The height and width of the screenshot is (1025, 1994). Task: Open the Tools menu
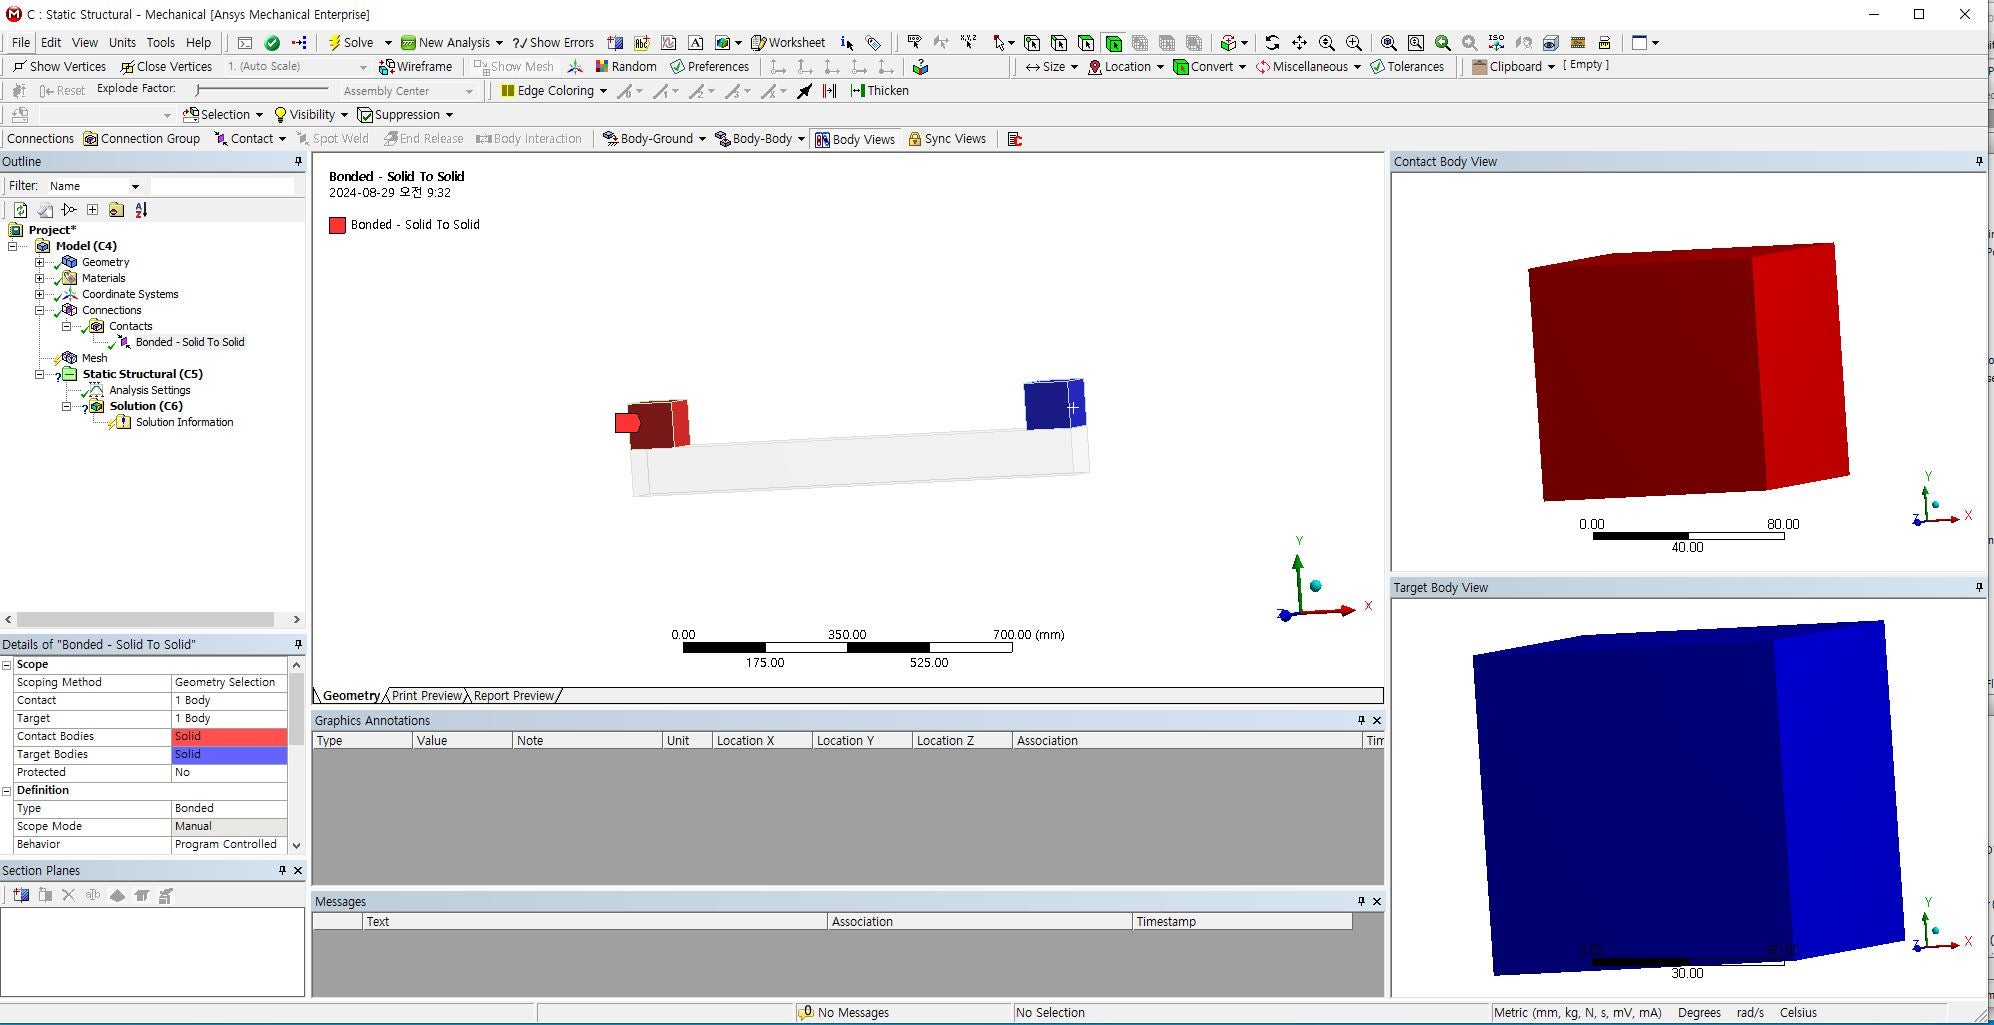[160, 43]
